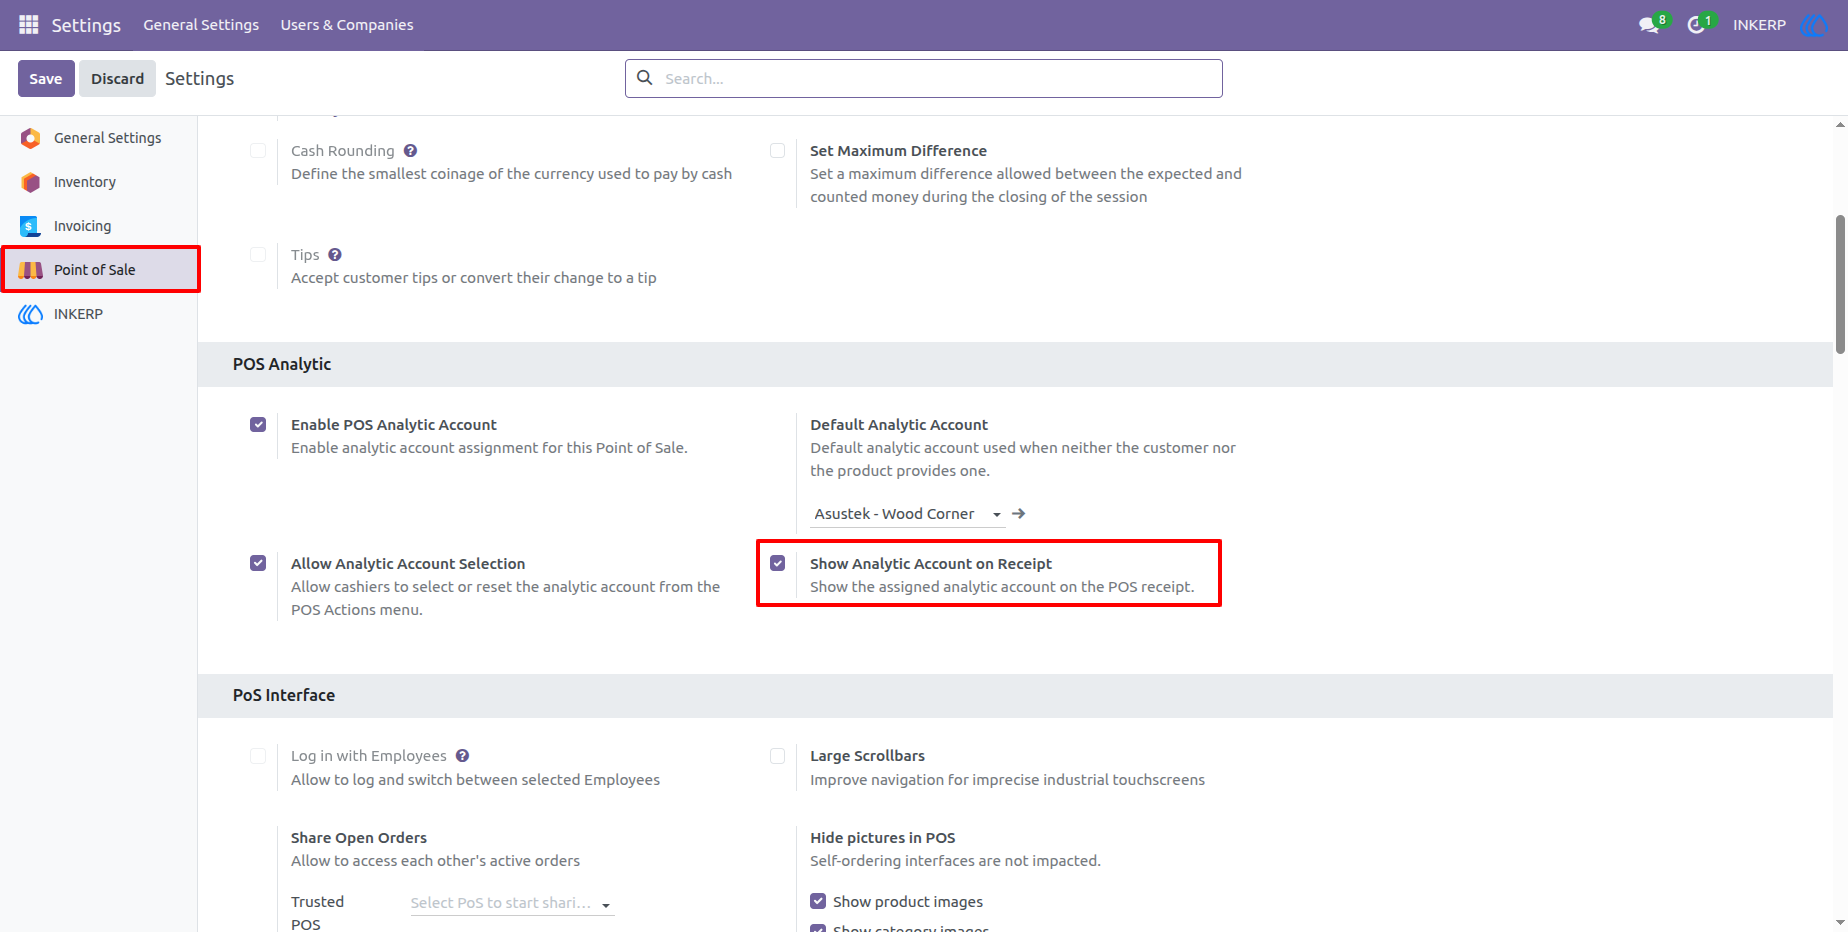Enable the Tips checkbox
The width and height of the screenshot is (1848, 932).
pyautogui.click(x=258, y=255)
